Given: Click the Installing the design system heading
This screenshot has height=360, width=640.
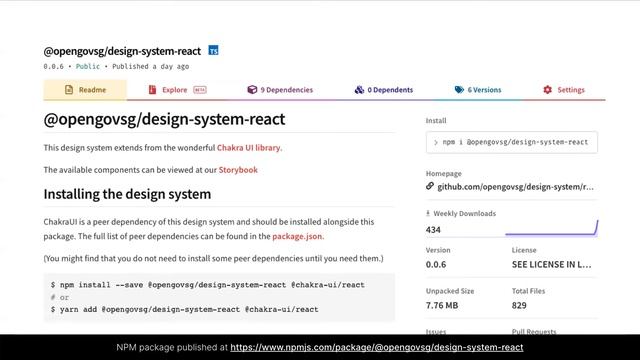Looking at the screenshot, I should tap(127, 194).
